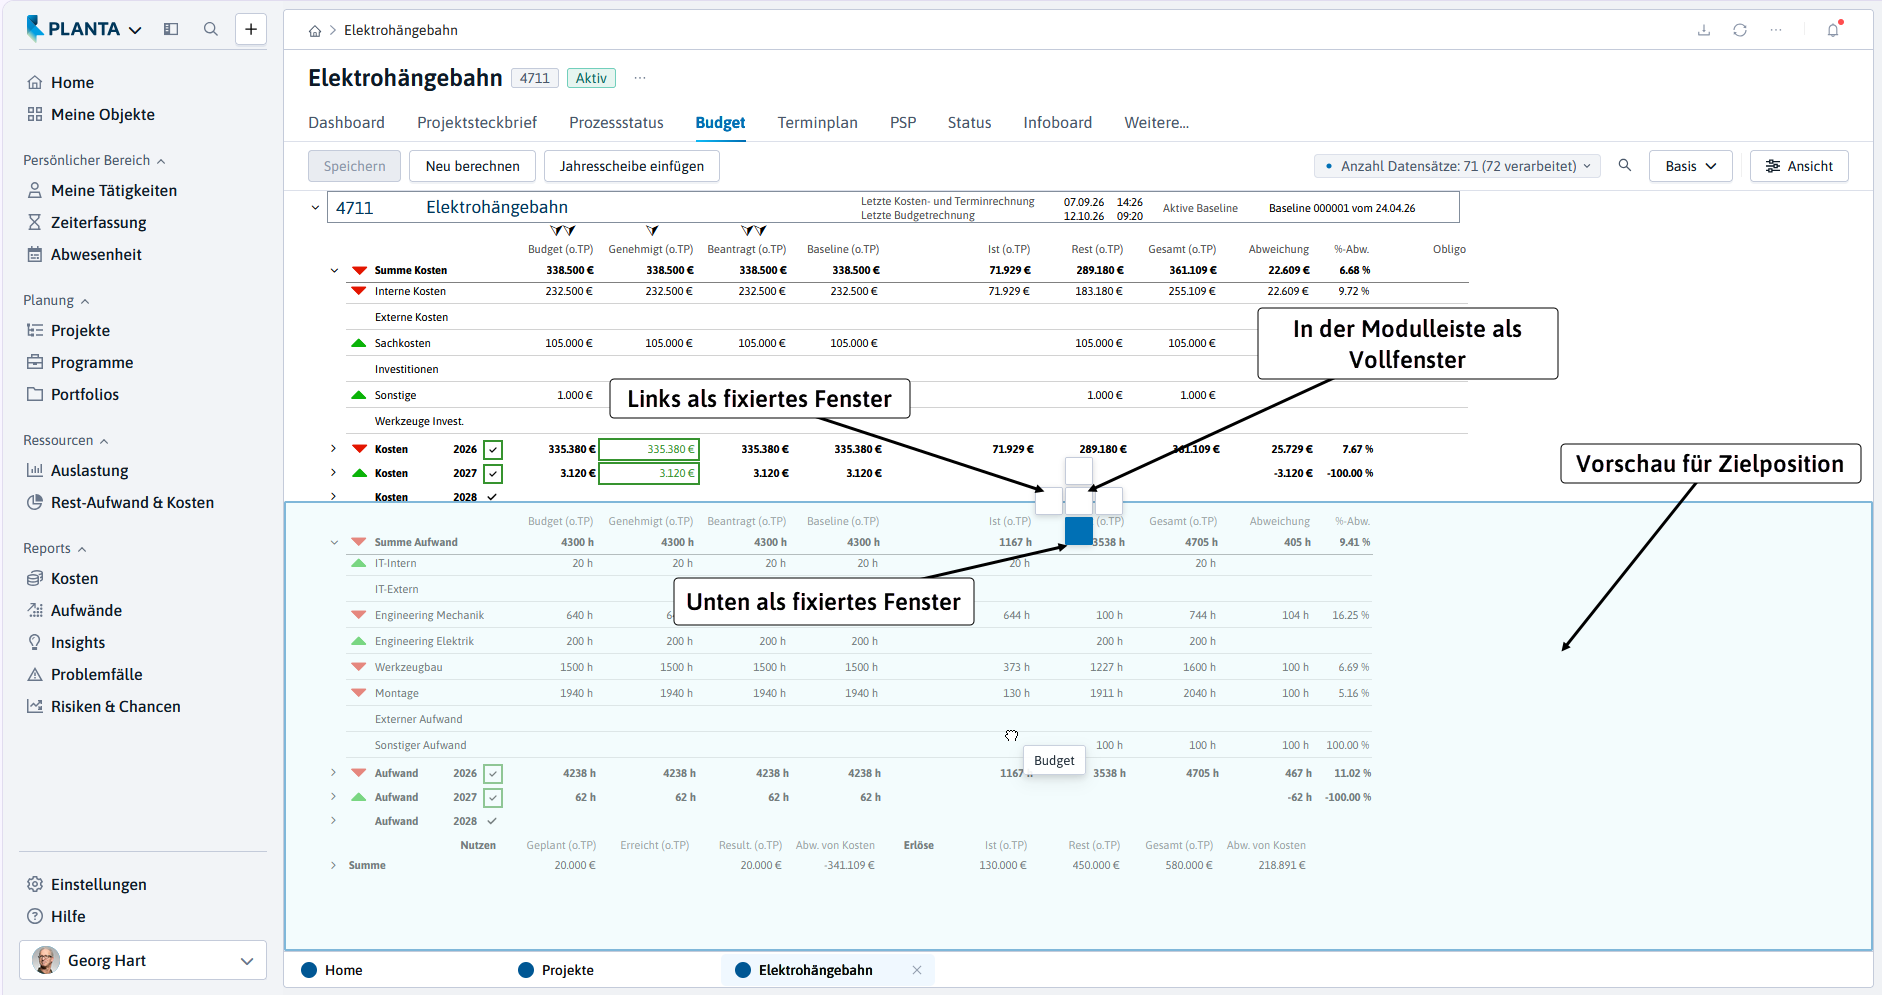
Task: Open ellipsis menu next to Aktiv badge
Action: pos(640,78)
